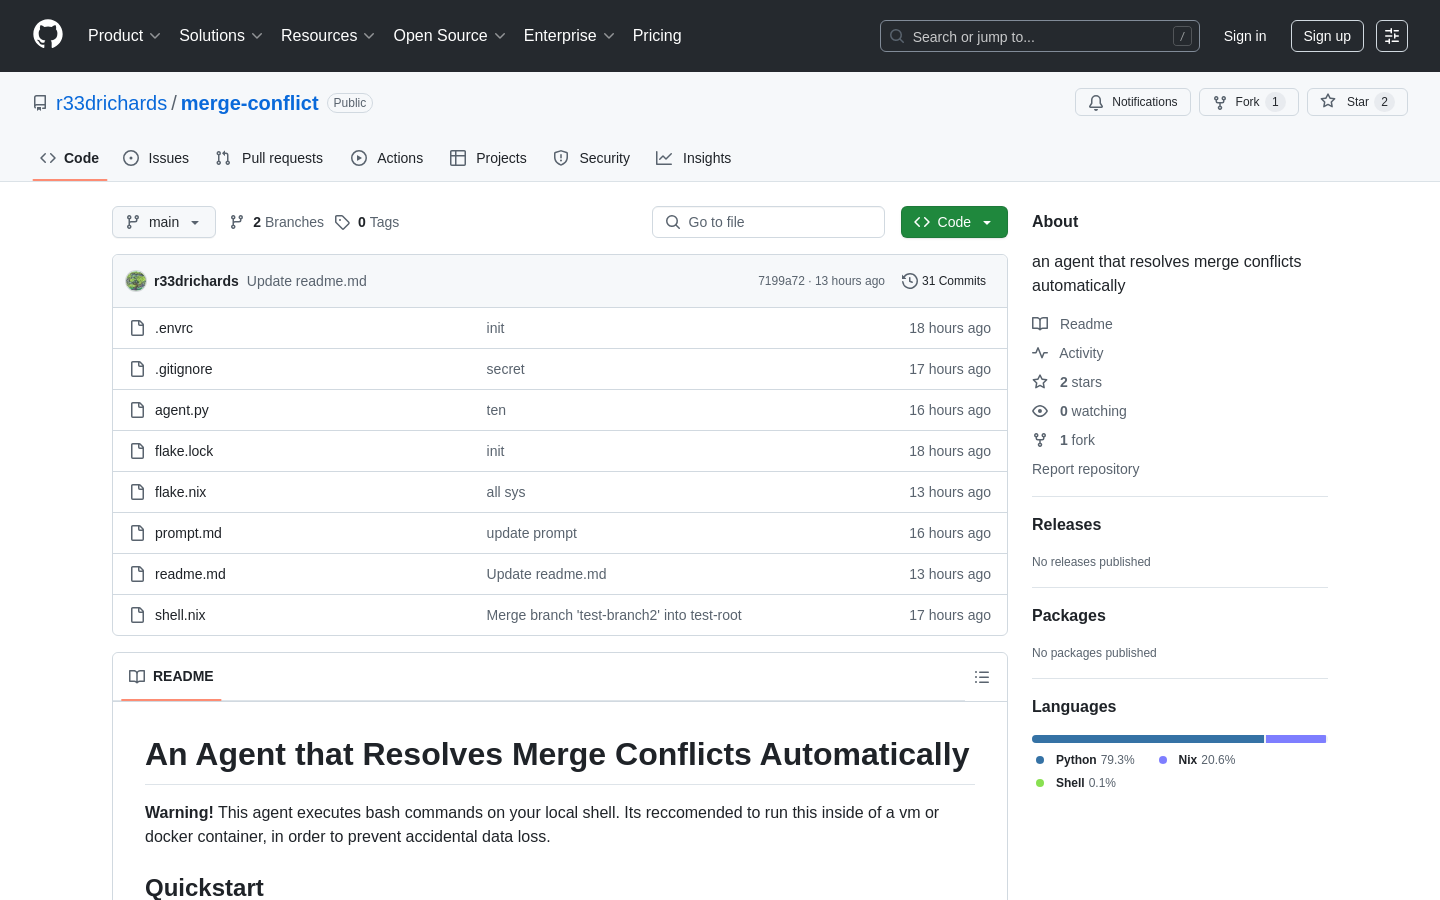Open the green Code dropdown button
This screenshot has width=1440, height=900.
point(954,222)
